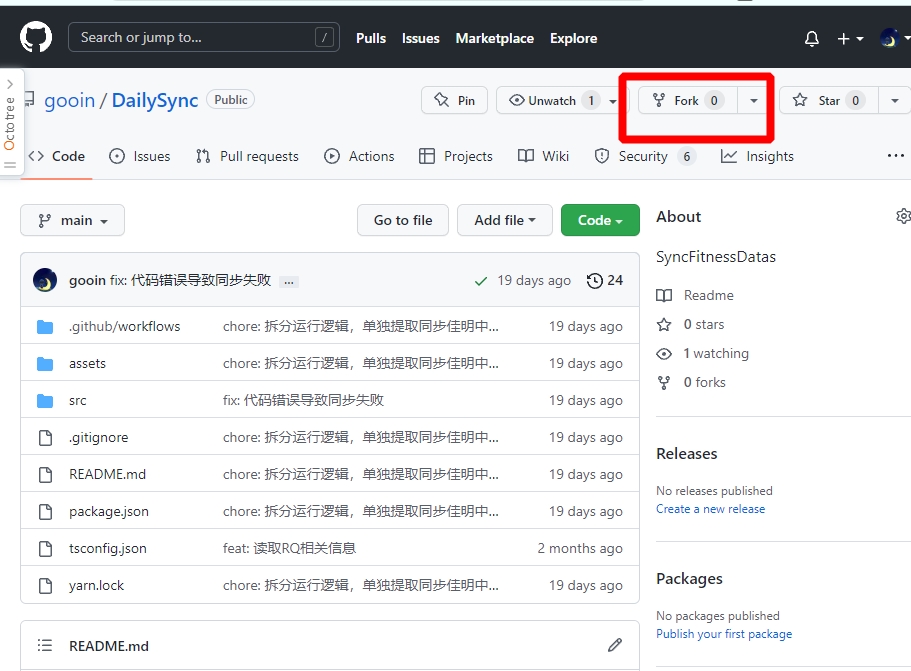Open the tsconfig.json file

click(x=107, y=549)
